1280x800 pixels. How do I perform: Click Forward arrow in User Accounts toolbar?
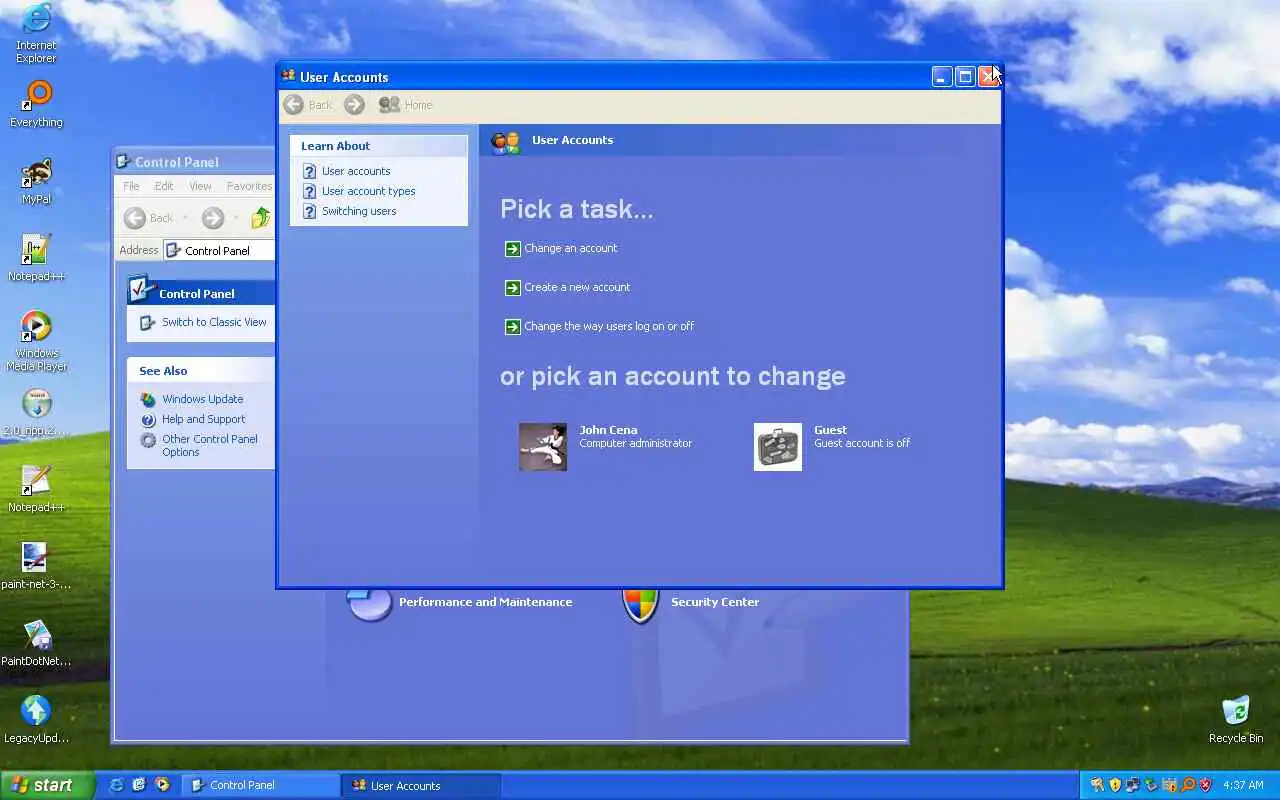tap(354, 105)
